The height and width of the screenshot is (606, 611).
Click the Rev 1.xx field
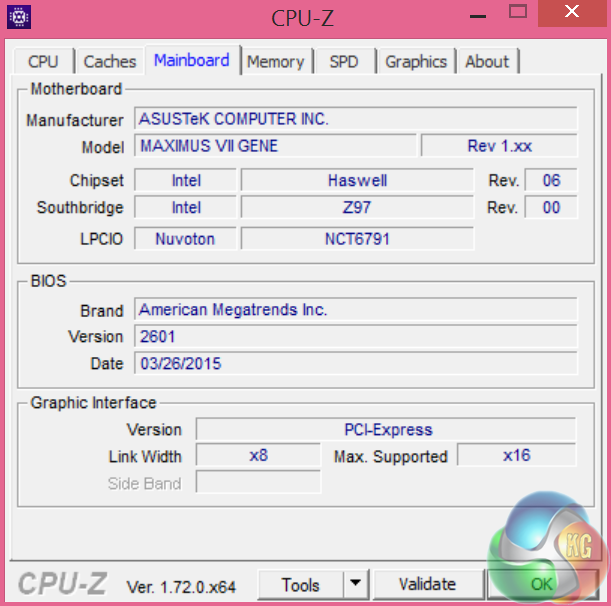[x=499, y=146]
